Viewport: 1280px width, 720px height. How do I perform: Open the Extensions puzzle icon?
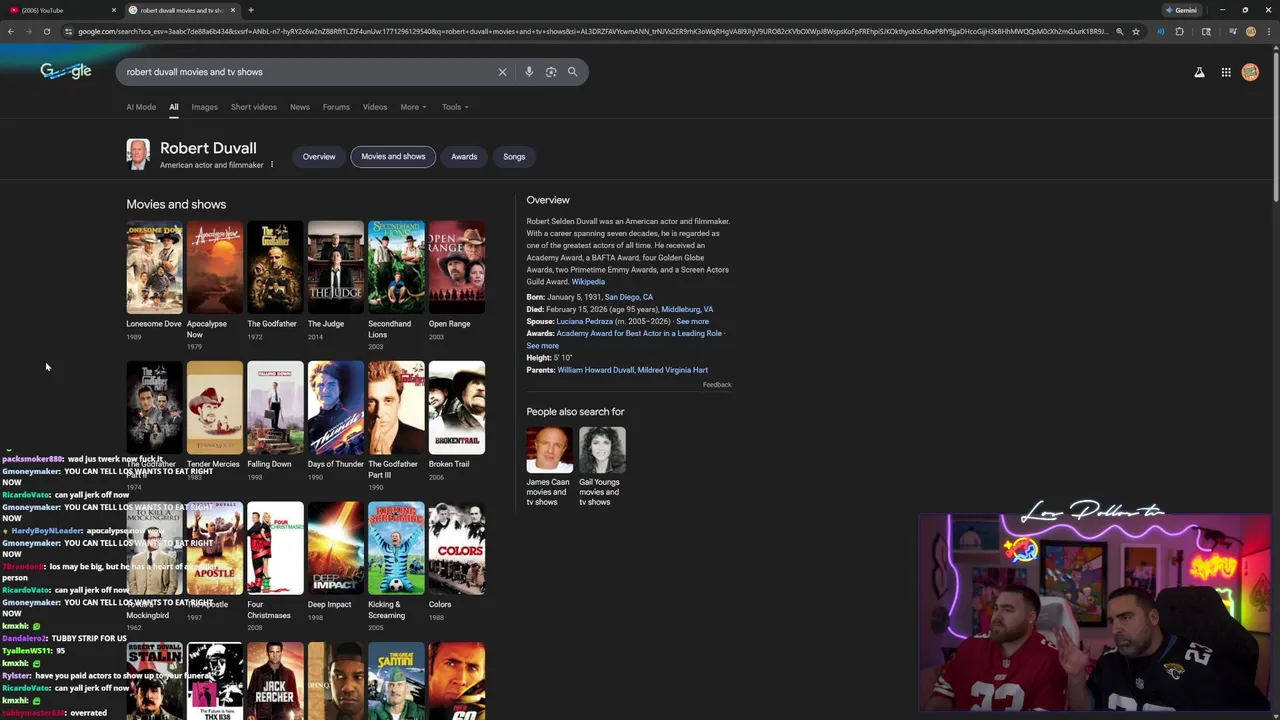(1179, 31)
